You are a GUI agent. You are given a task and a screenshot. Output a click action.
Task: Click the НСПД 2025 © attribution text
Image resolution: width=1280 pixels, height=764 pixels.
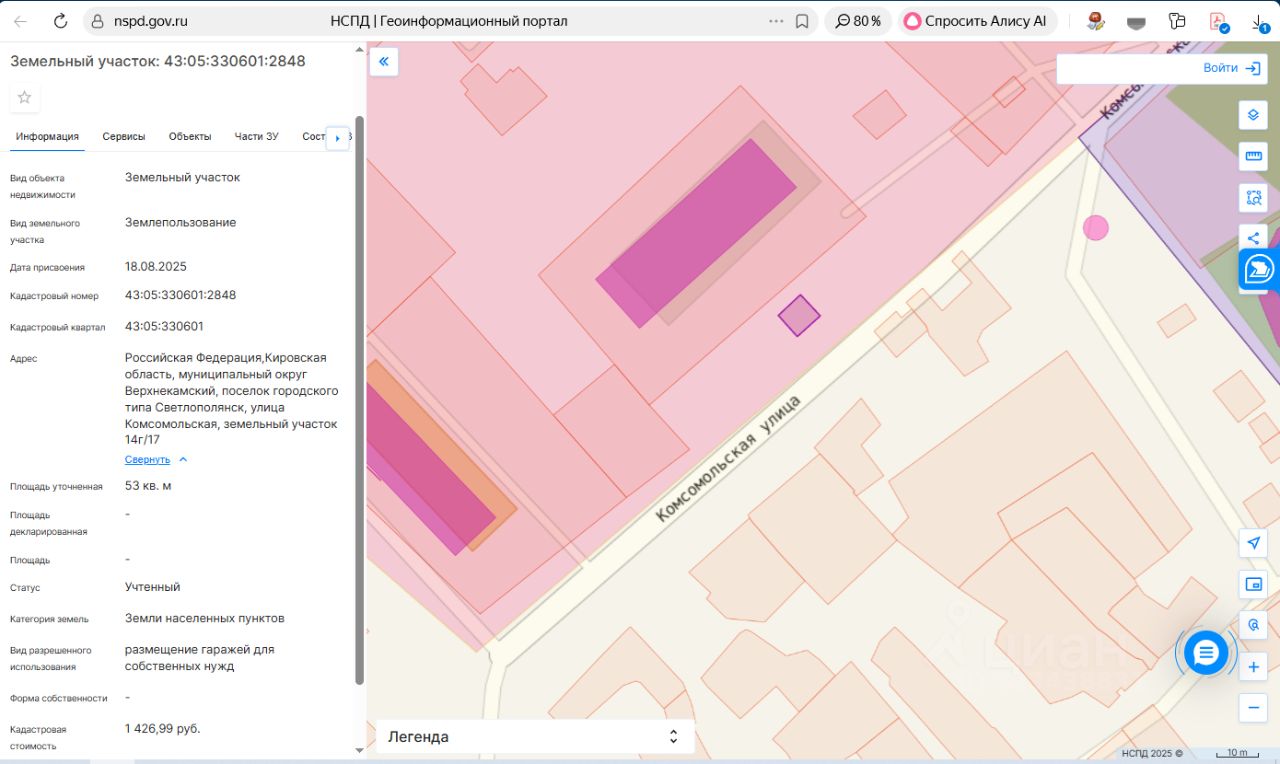(x=1152, y=753)
